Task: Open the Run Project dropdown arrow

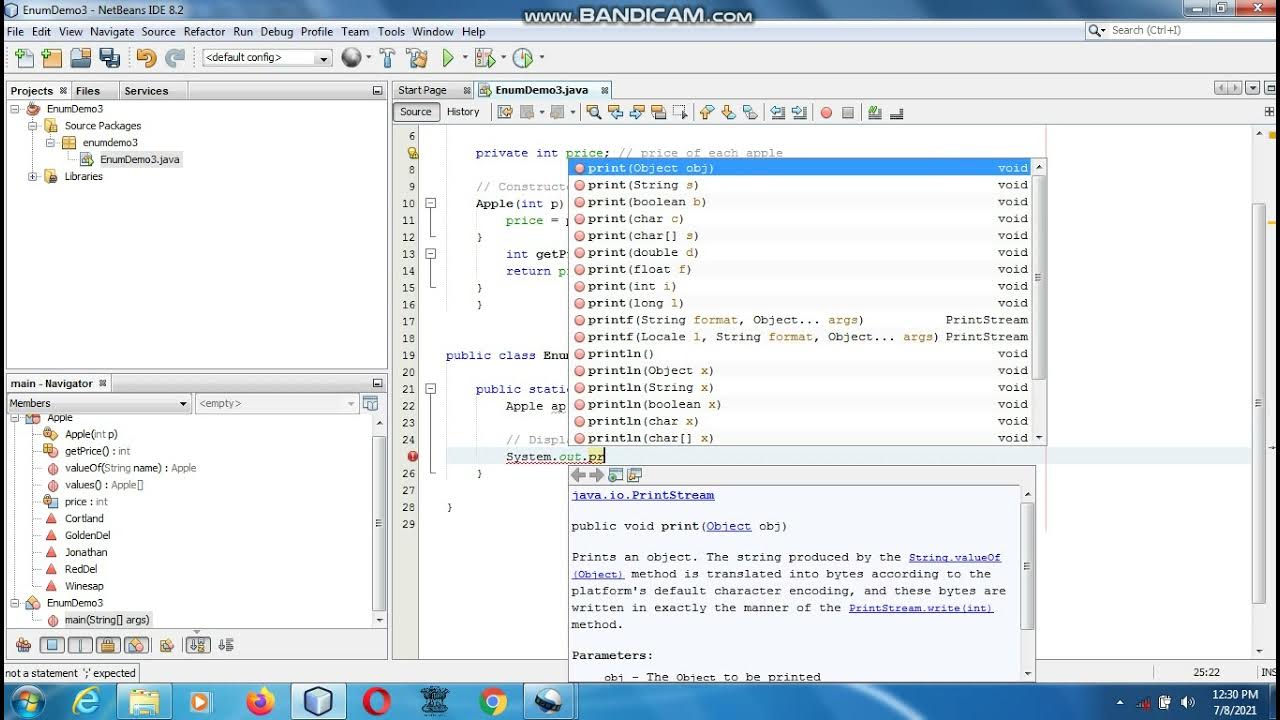Action: click(x=464, y=58)
